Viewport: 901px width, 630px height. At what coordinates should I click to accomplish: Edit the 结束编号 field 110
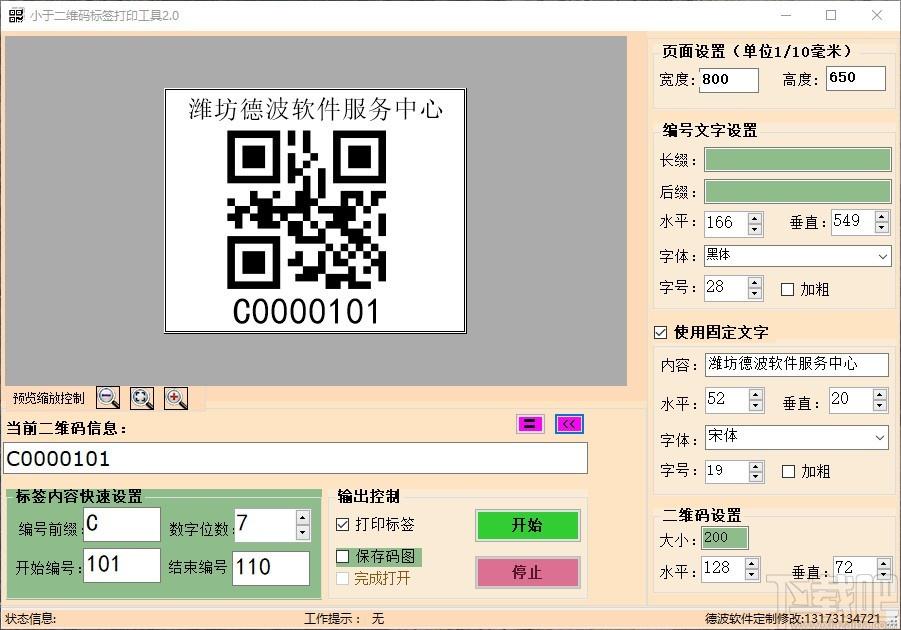pos(271,568)
